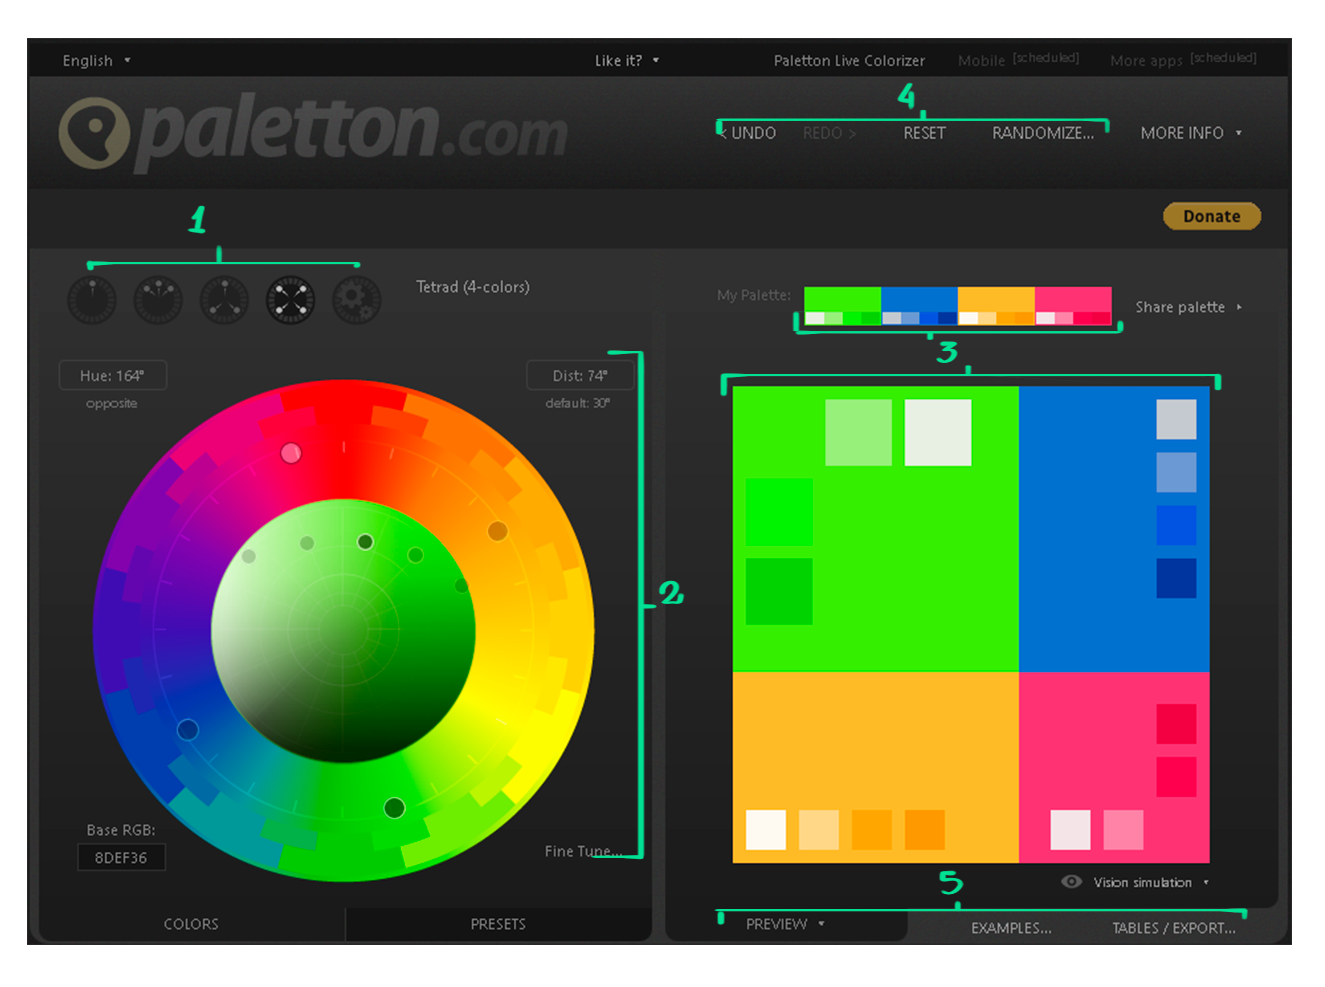Open the PREVIEW tab dropdown

(785, 924)
